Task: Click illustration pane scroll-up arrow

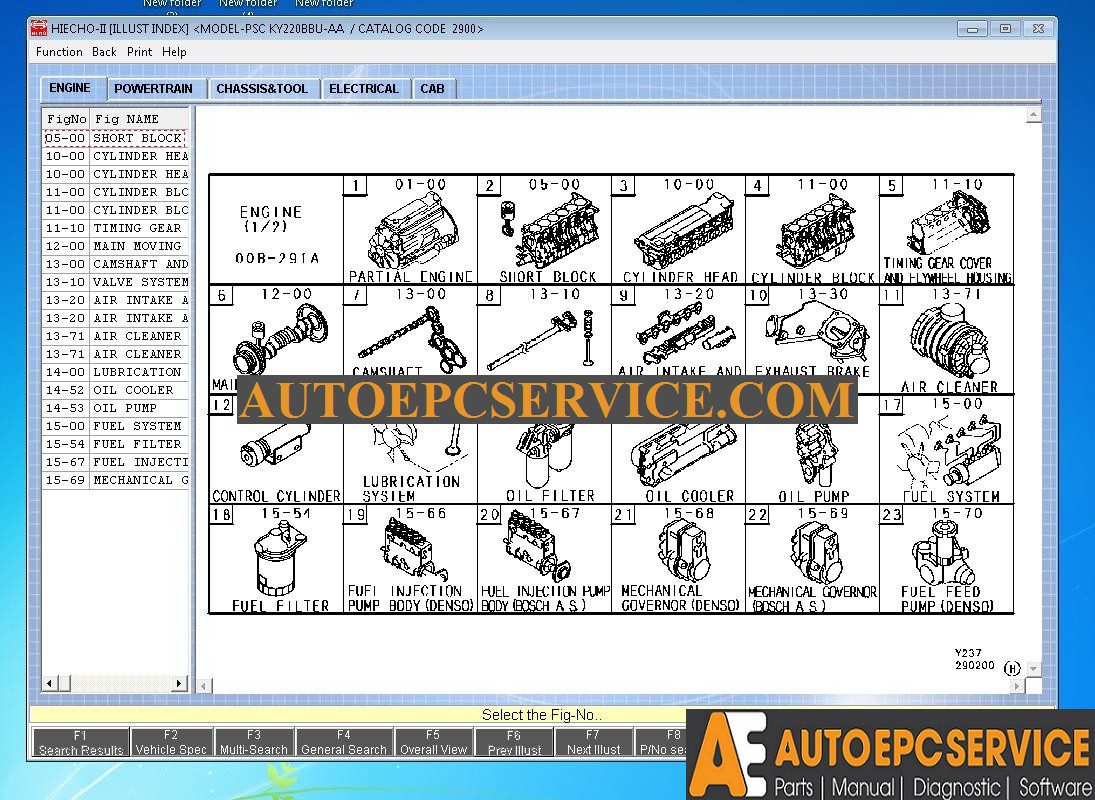Action: pos(1034,115)
